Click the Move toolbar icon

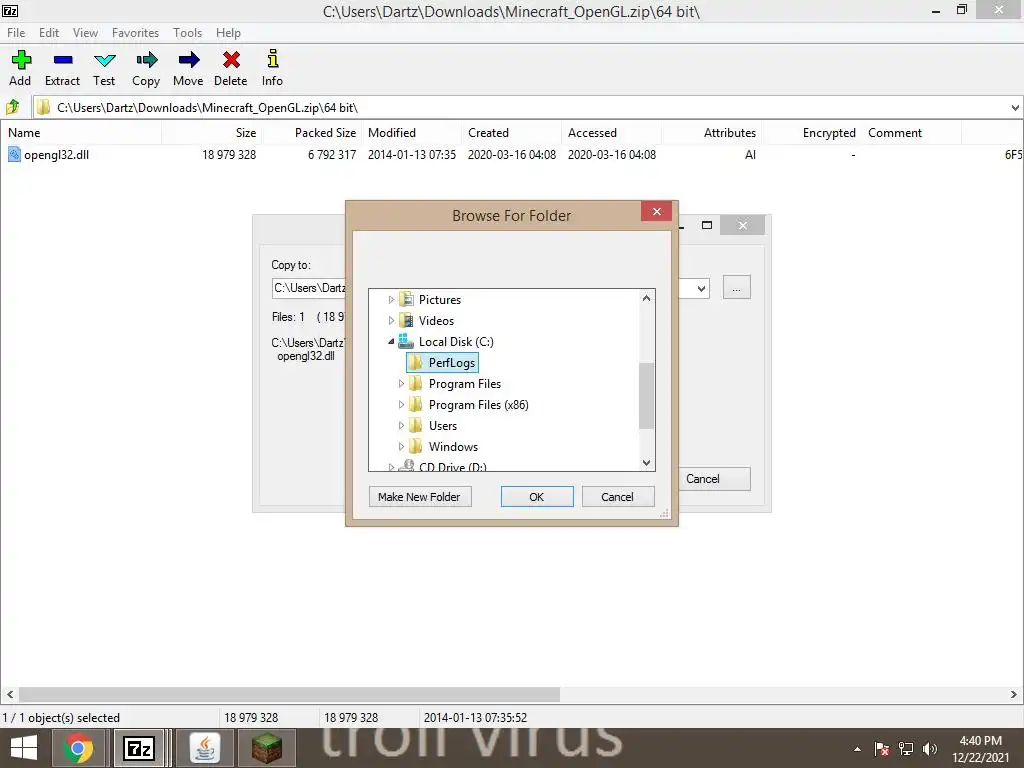click(189, 60)
